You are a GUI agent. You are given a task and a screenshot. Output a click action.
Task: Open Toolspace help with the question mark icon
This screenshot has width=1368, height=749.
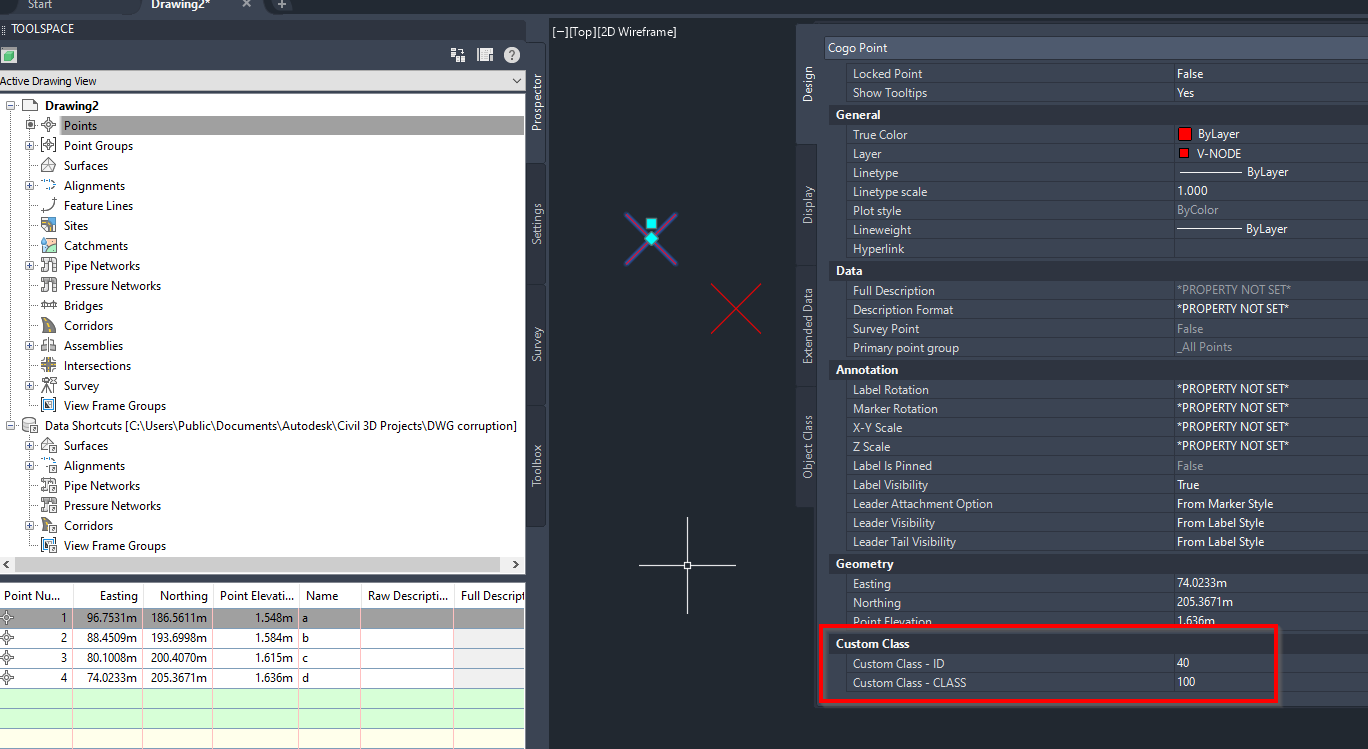pos(512,55)
